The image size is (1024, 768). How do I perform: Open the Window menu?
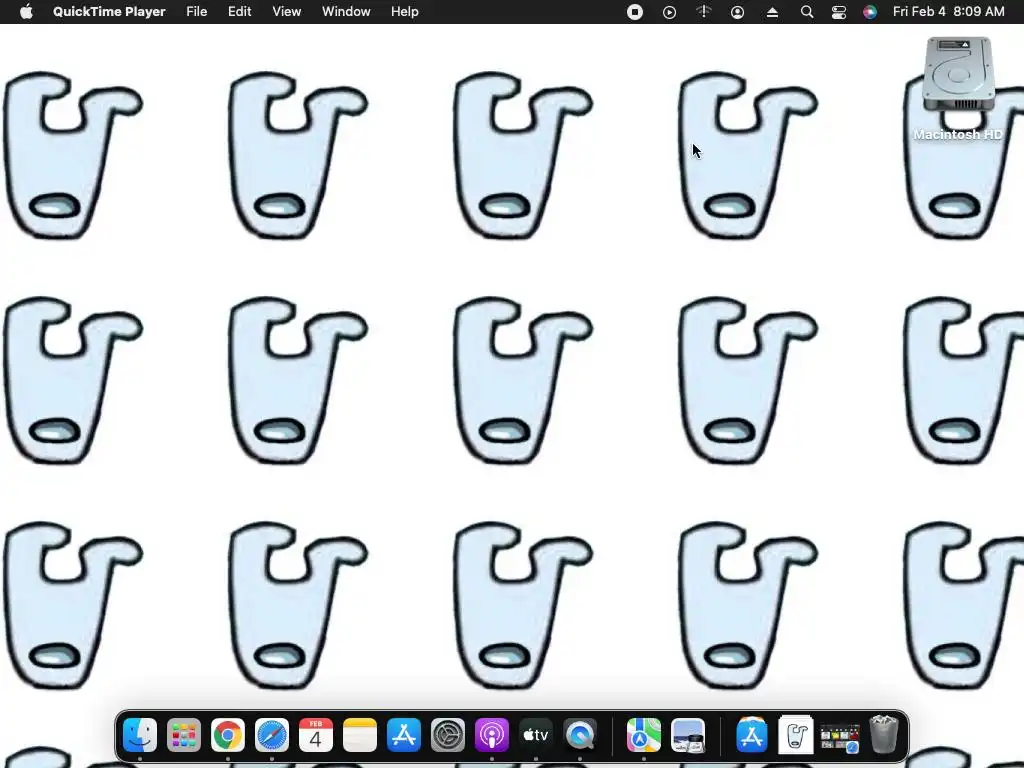point(346,12)
